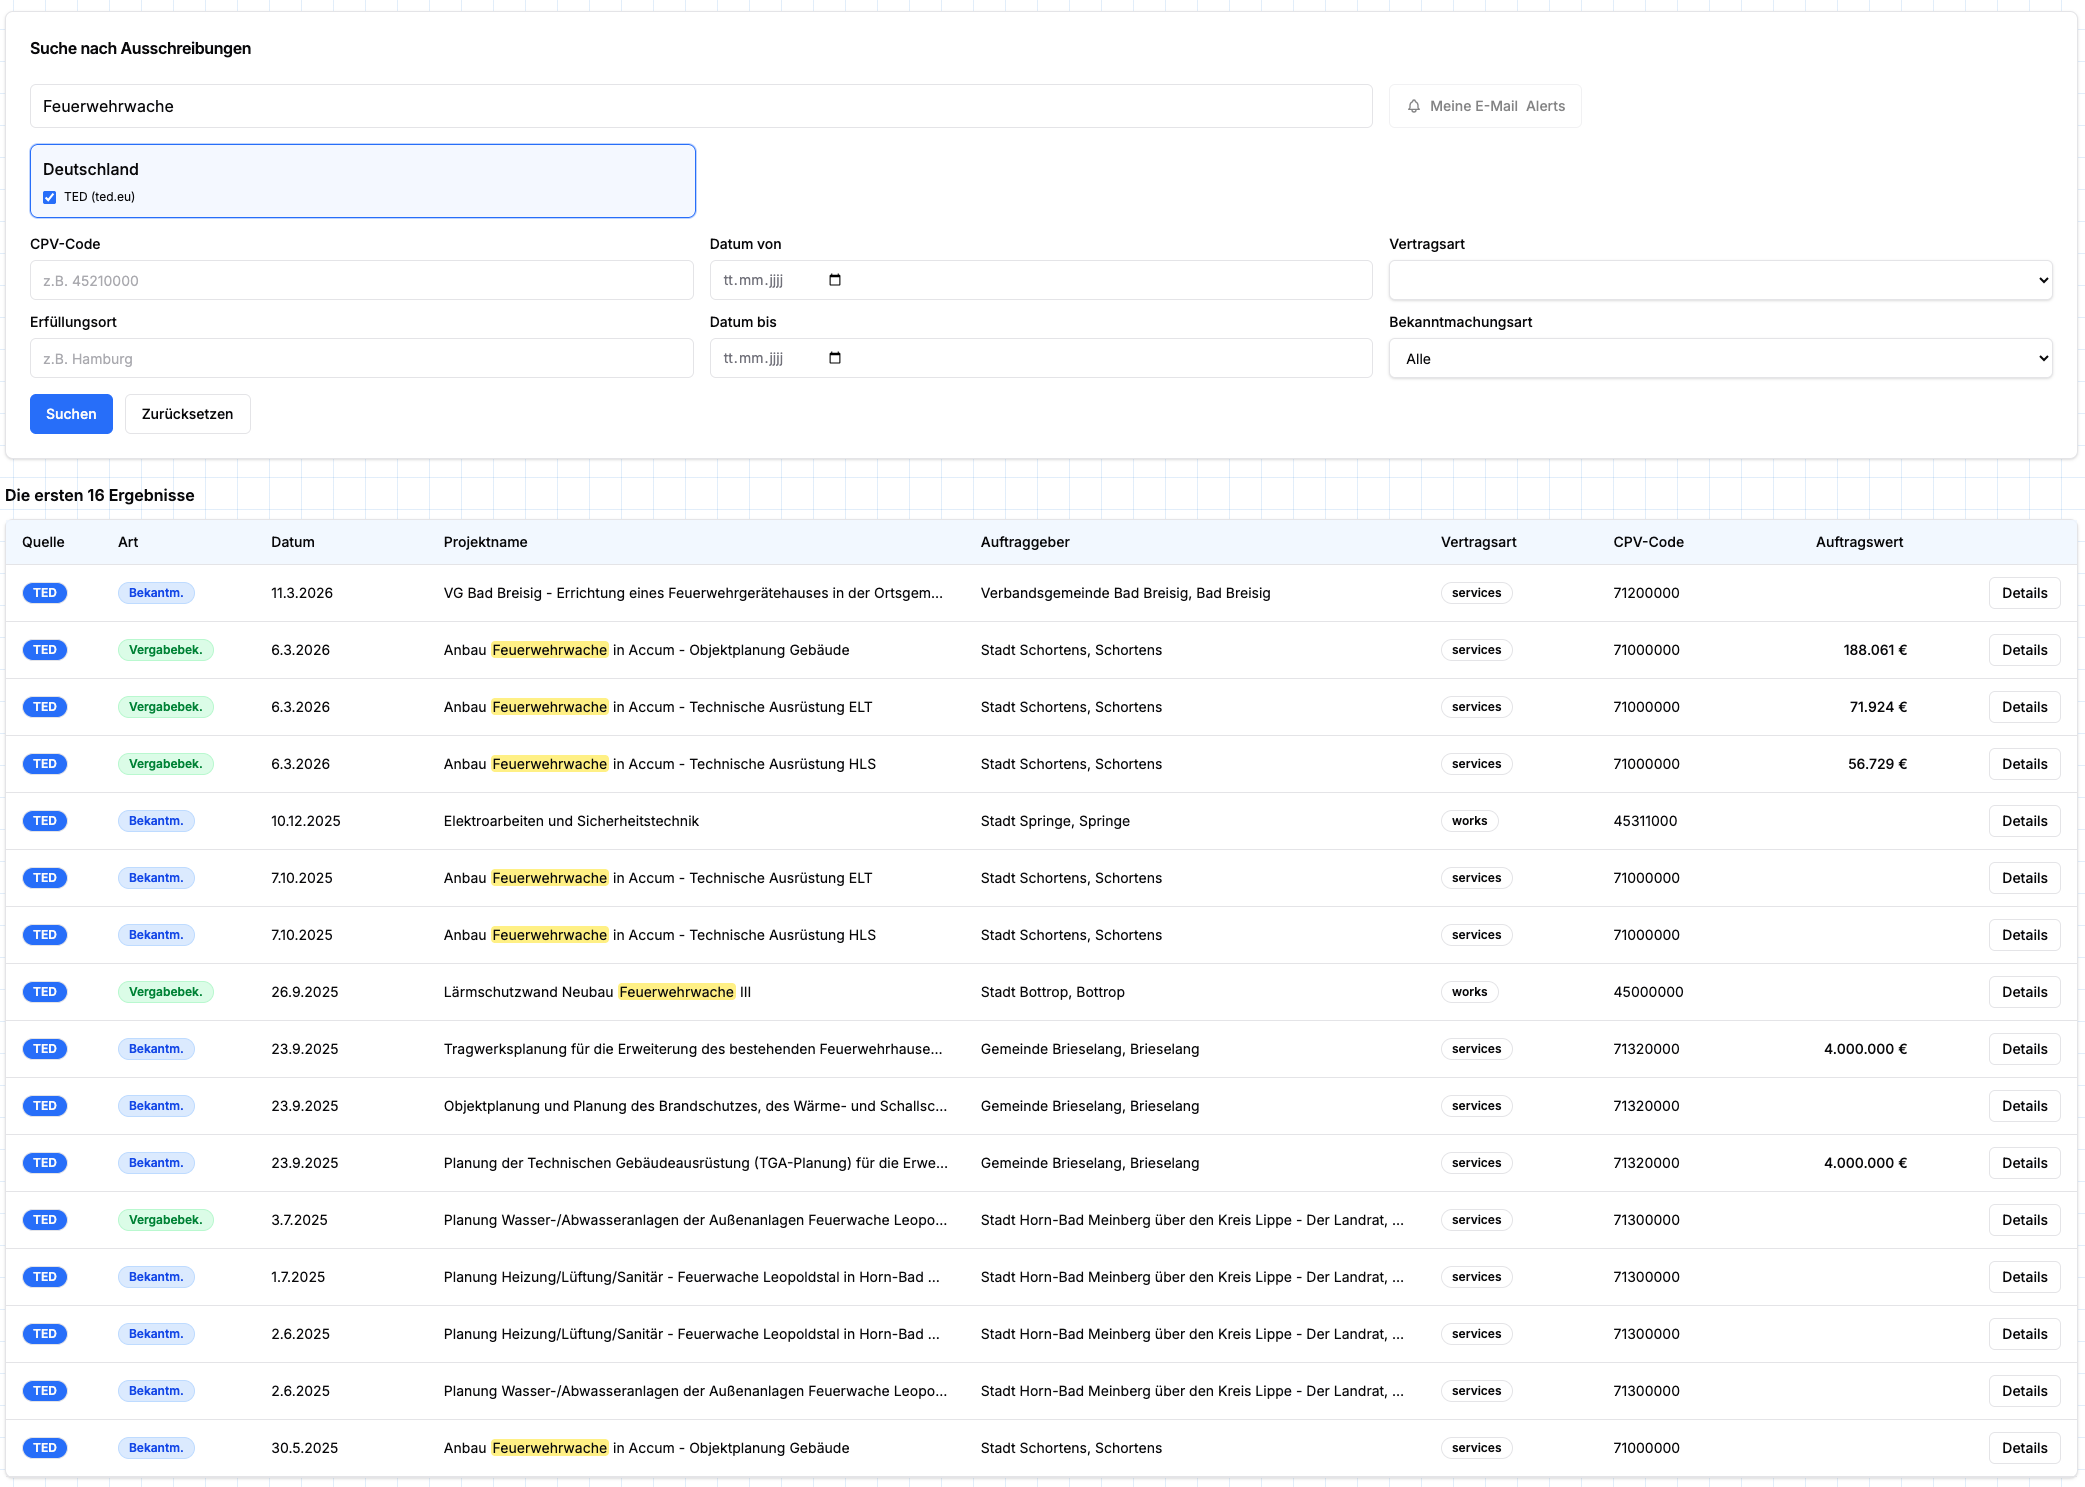This screenshot has height=1487, width=2085.
Task: Click the blue Suchen button
Action: pos(71,414)
